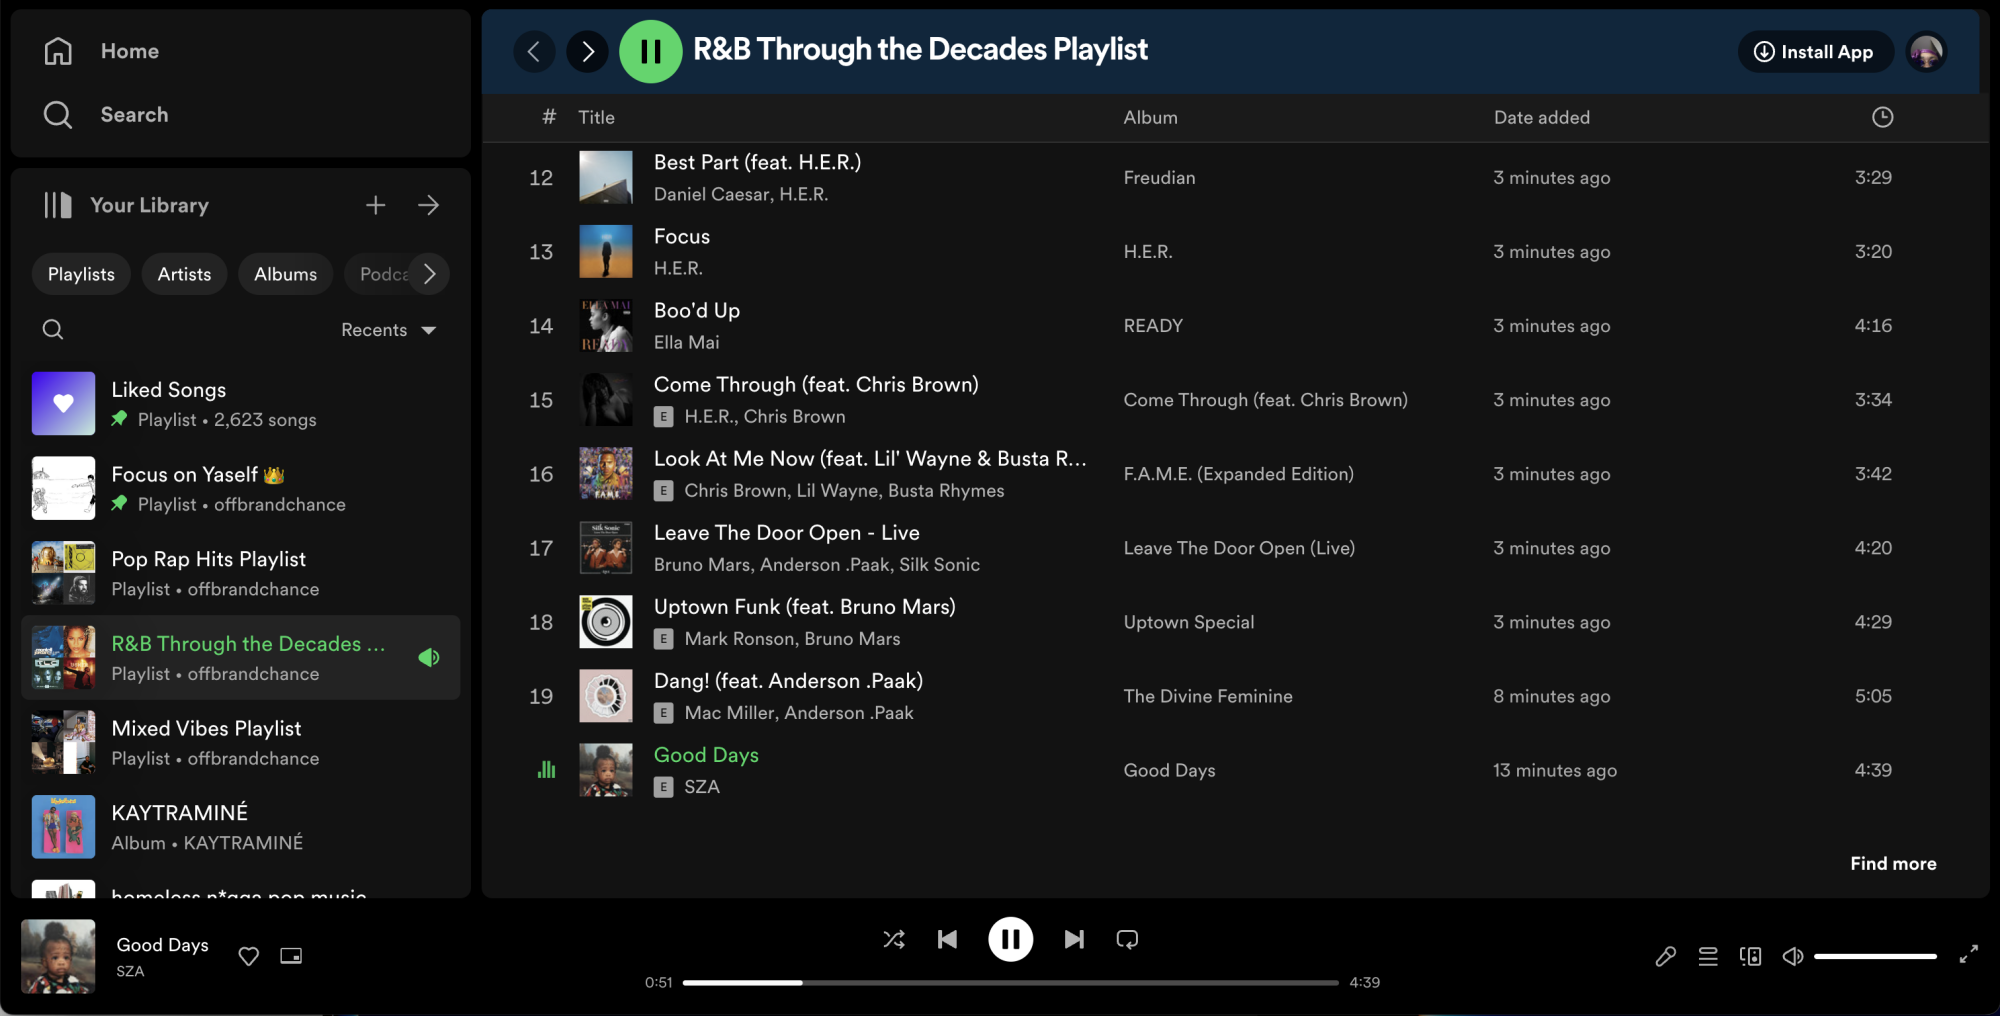This screenshot has width=2000, height=1016.
Task: Collapse Your Library via the library icon
Action: click(x=58, y=205)
